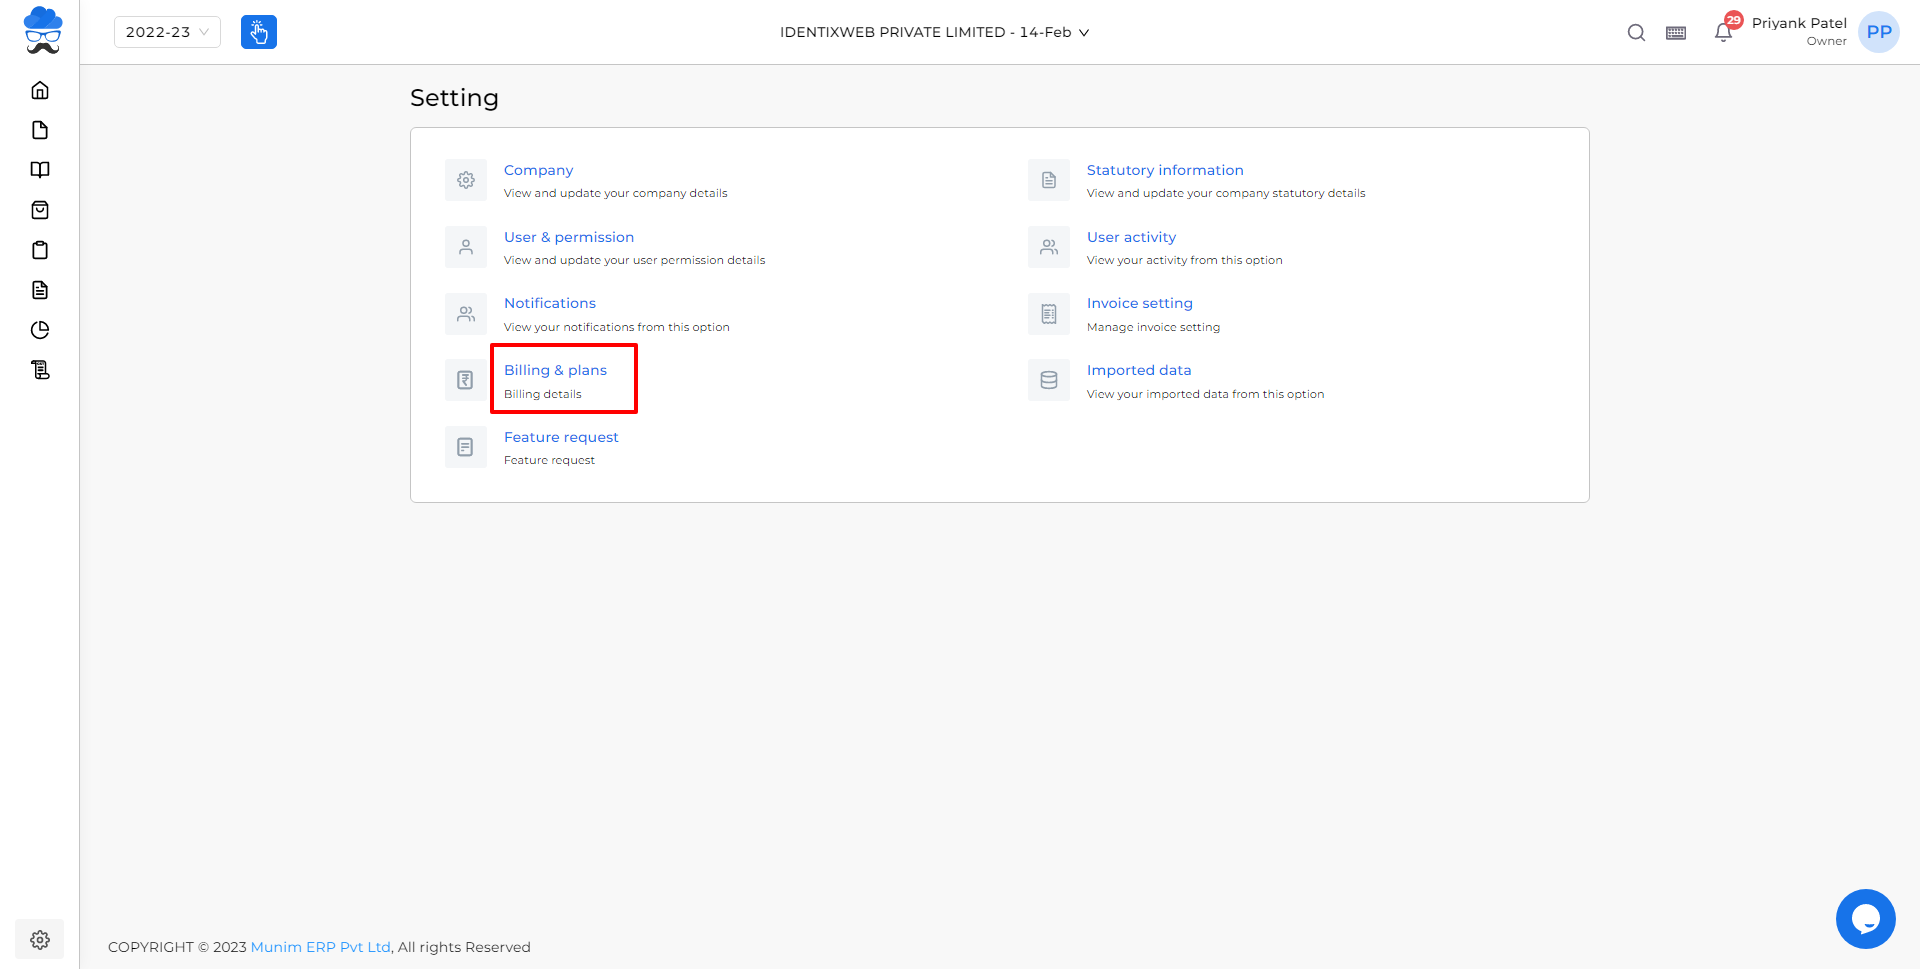Click the Billing & plans rupee icon
This screenshot has height=969, width=1920.
coord(466,380)
